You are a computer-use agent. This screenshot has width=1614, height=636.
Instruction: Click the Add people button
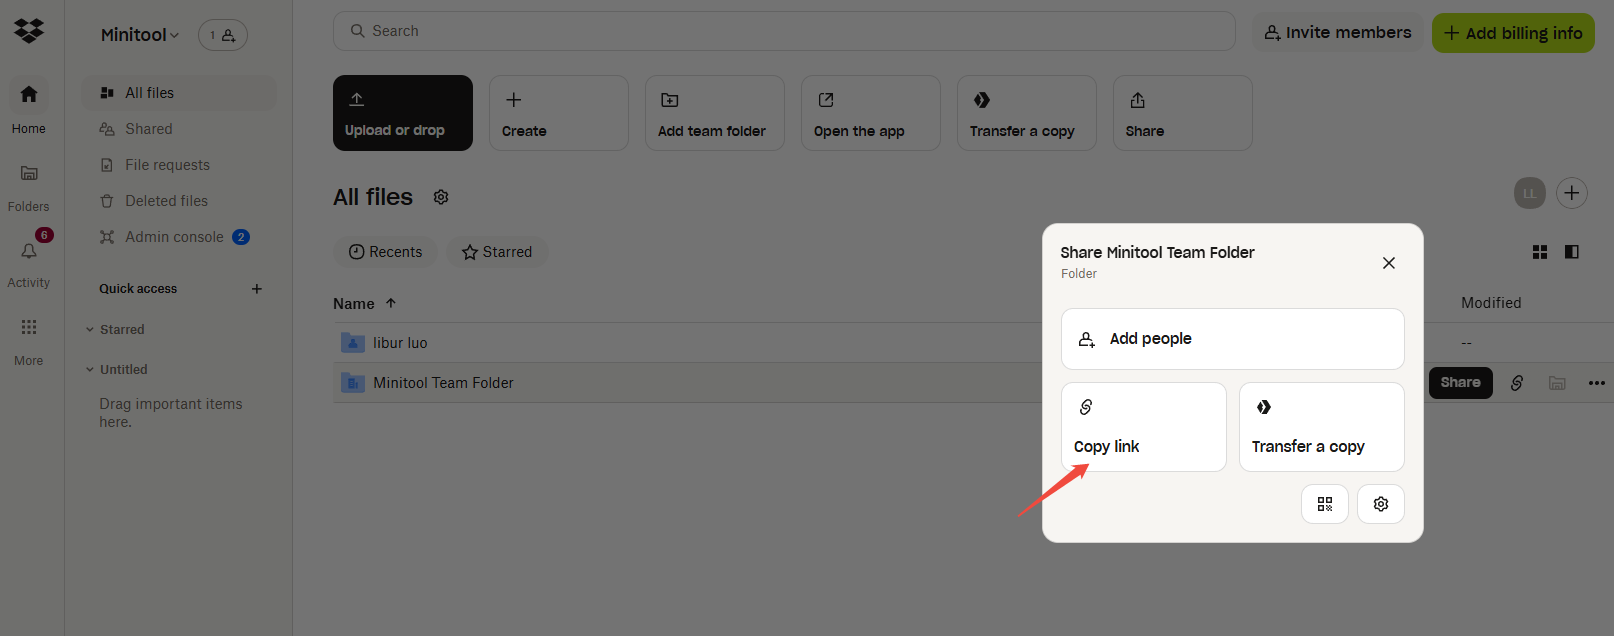1232,339
